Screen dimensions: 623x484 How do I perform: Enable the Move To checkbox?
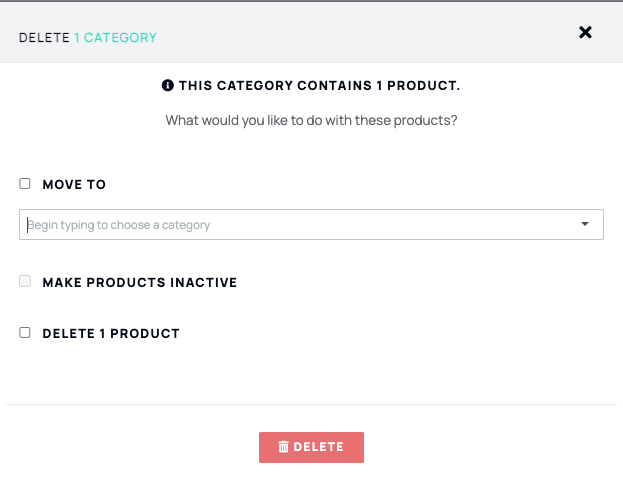pyautogui.click(x=25, y=184)
